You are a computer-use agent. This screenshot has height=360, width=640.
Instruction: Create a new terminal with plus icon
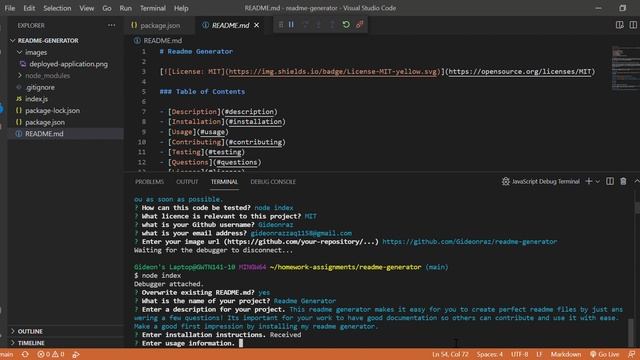589,181
